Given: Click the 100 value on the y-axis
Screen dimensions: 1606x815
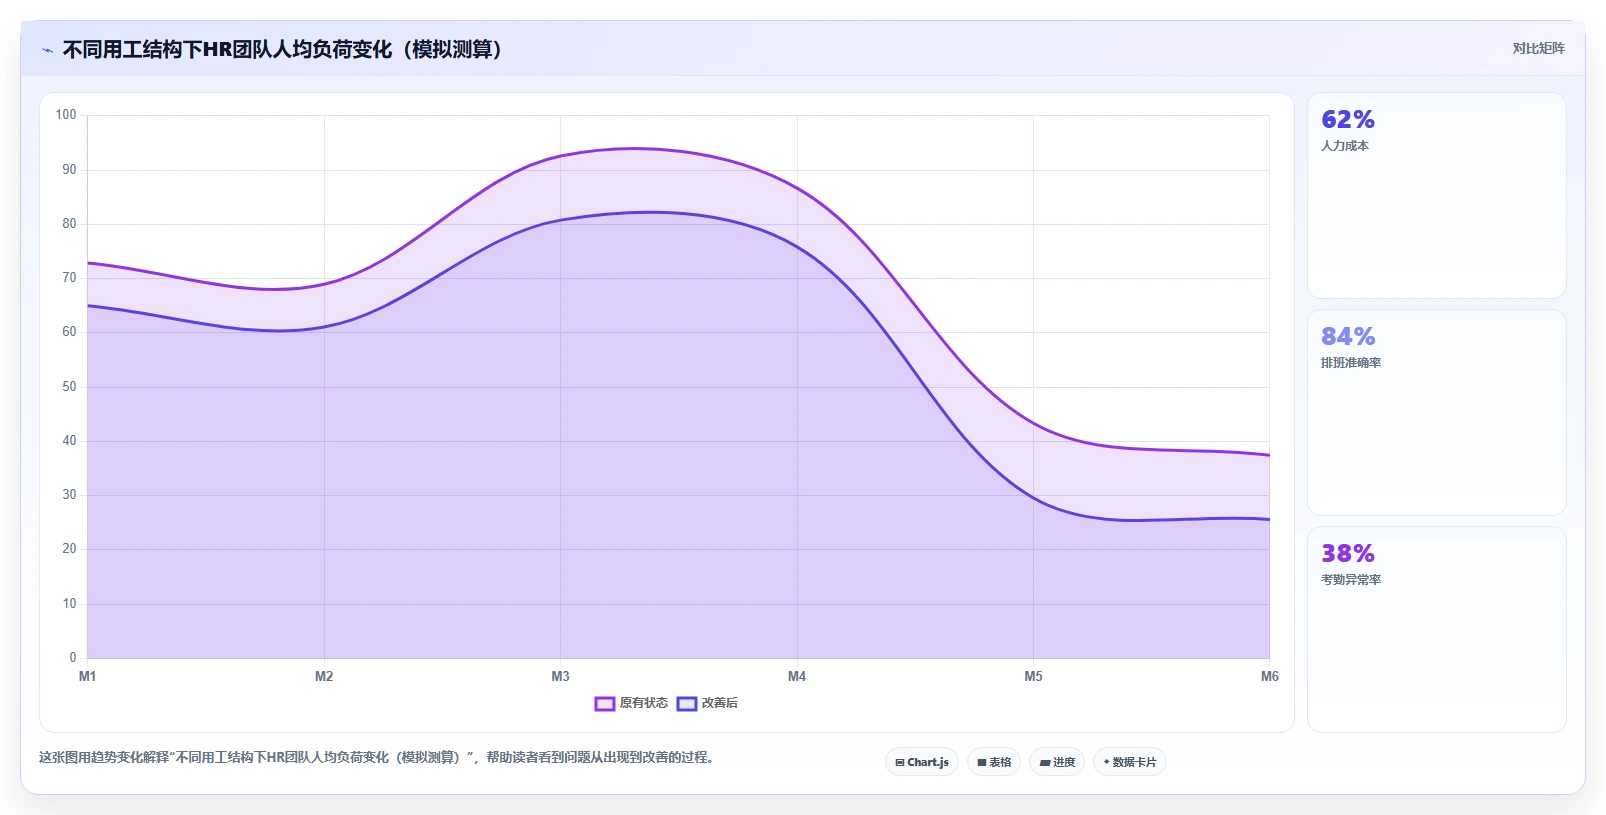Looking at the screenshot, I should pos(66,115).
